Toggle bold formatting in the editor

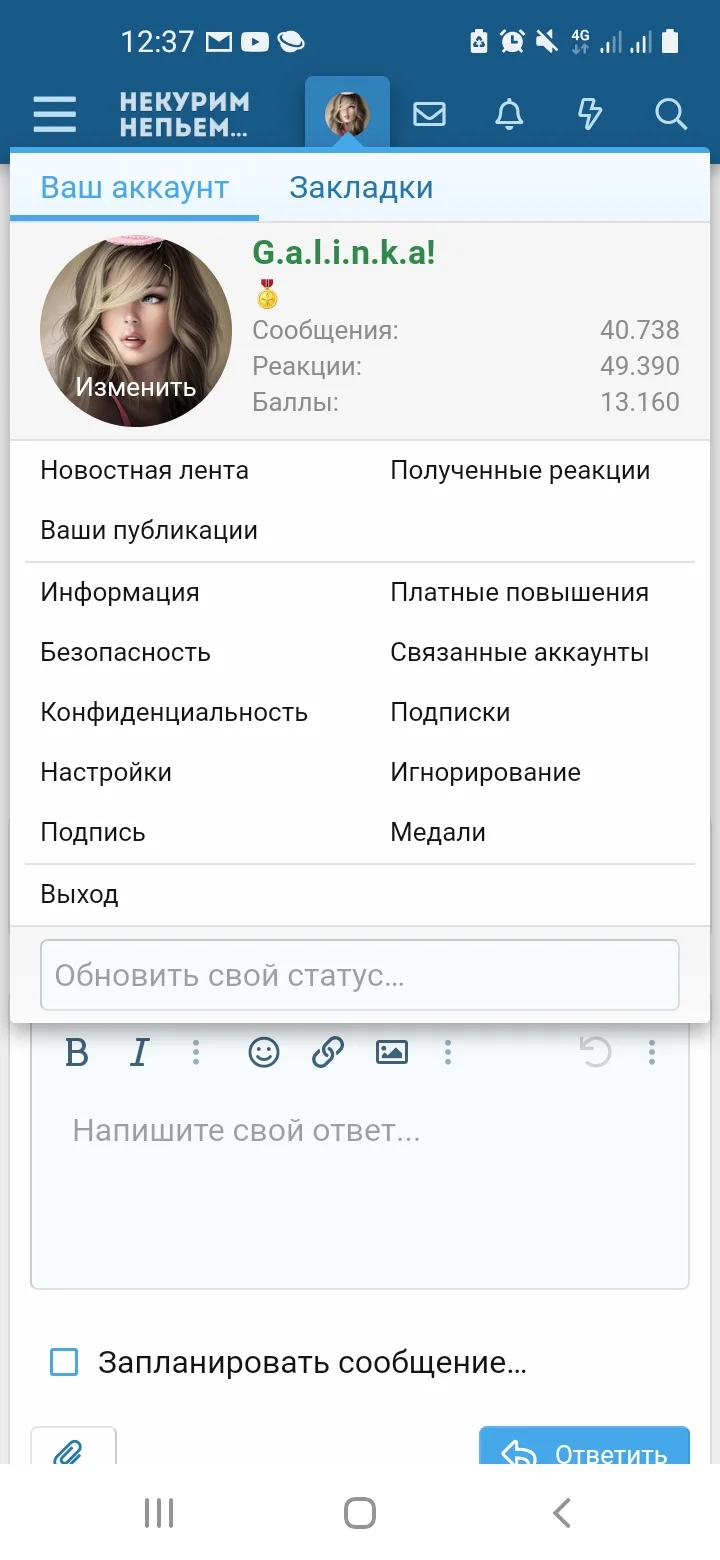point(77,1052)
